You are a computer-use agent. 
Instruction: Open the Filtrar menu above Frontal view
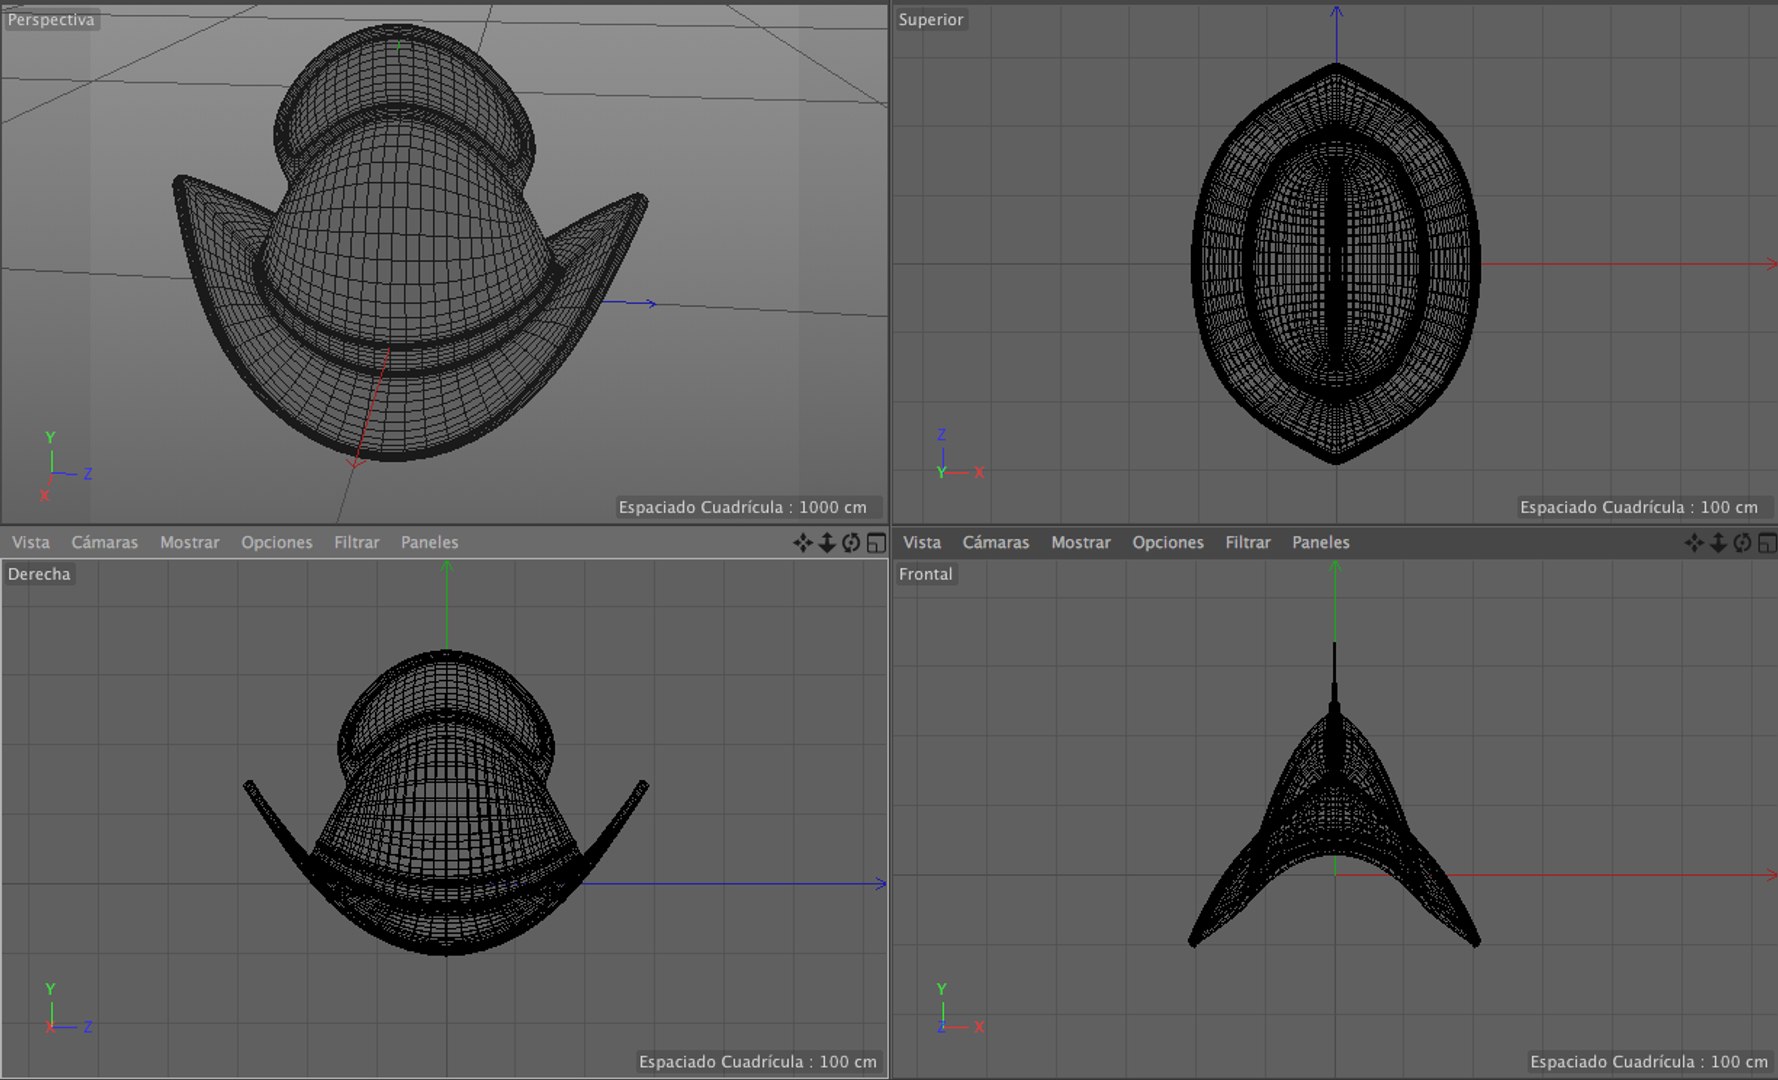[x=1248, y=542]
